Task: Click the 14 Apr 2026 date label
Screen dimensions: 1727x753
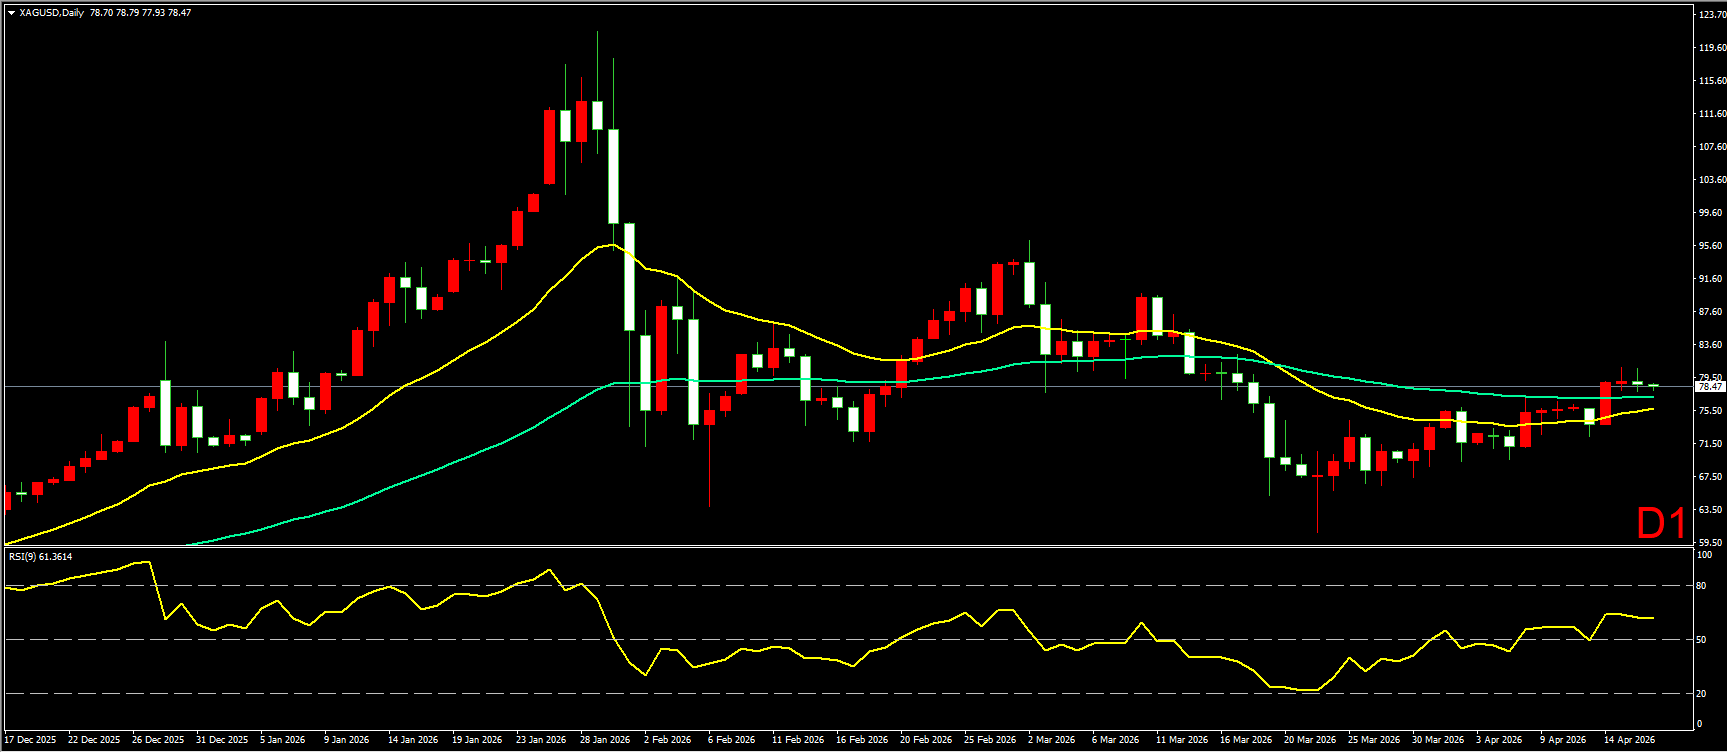Action: [x=1630, y=740]
